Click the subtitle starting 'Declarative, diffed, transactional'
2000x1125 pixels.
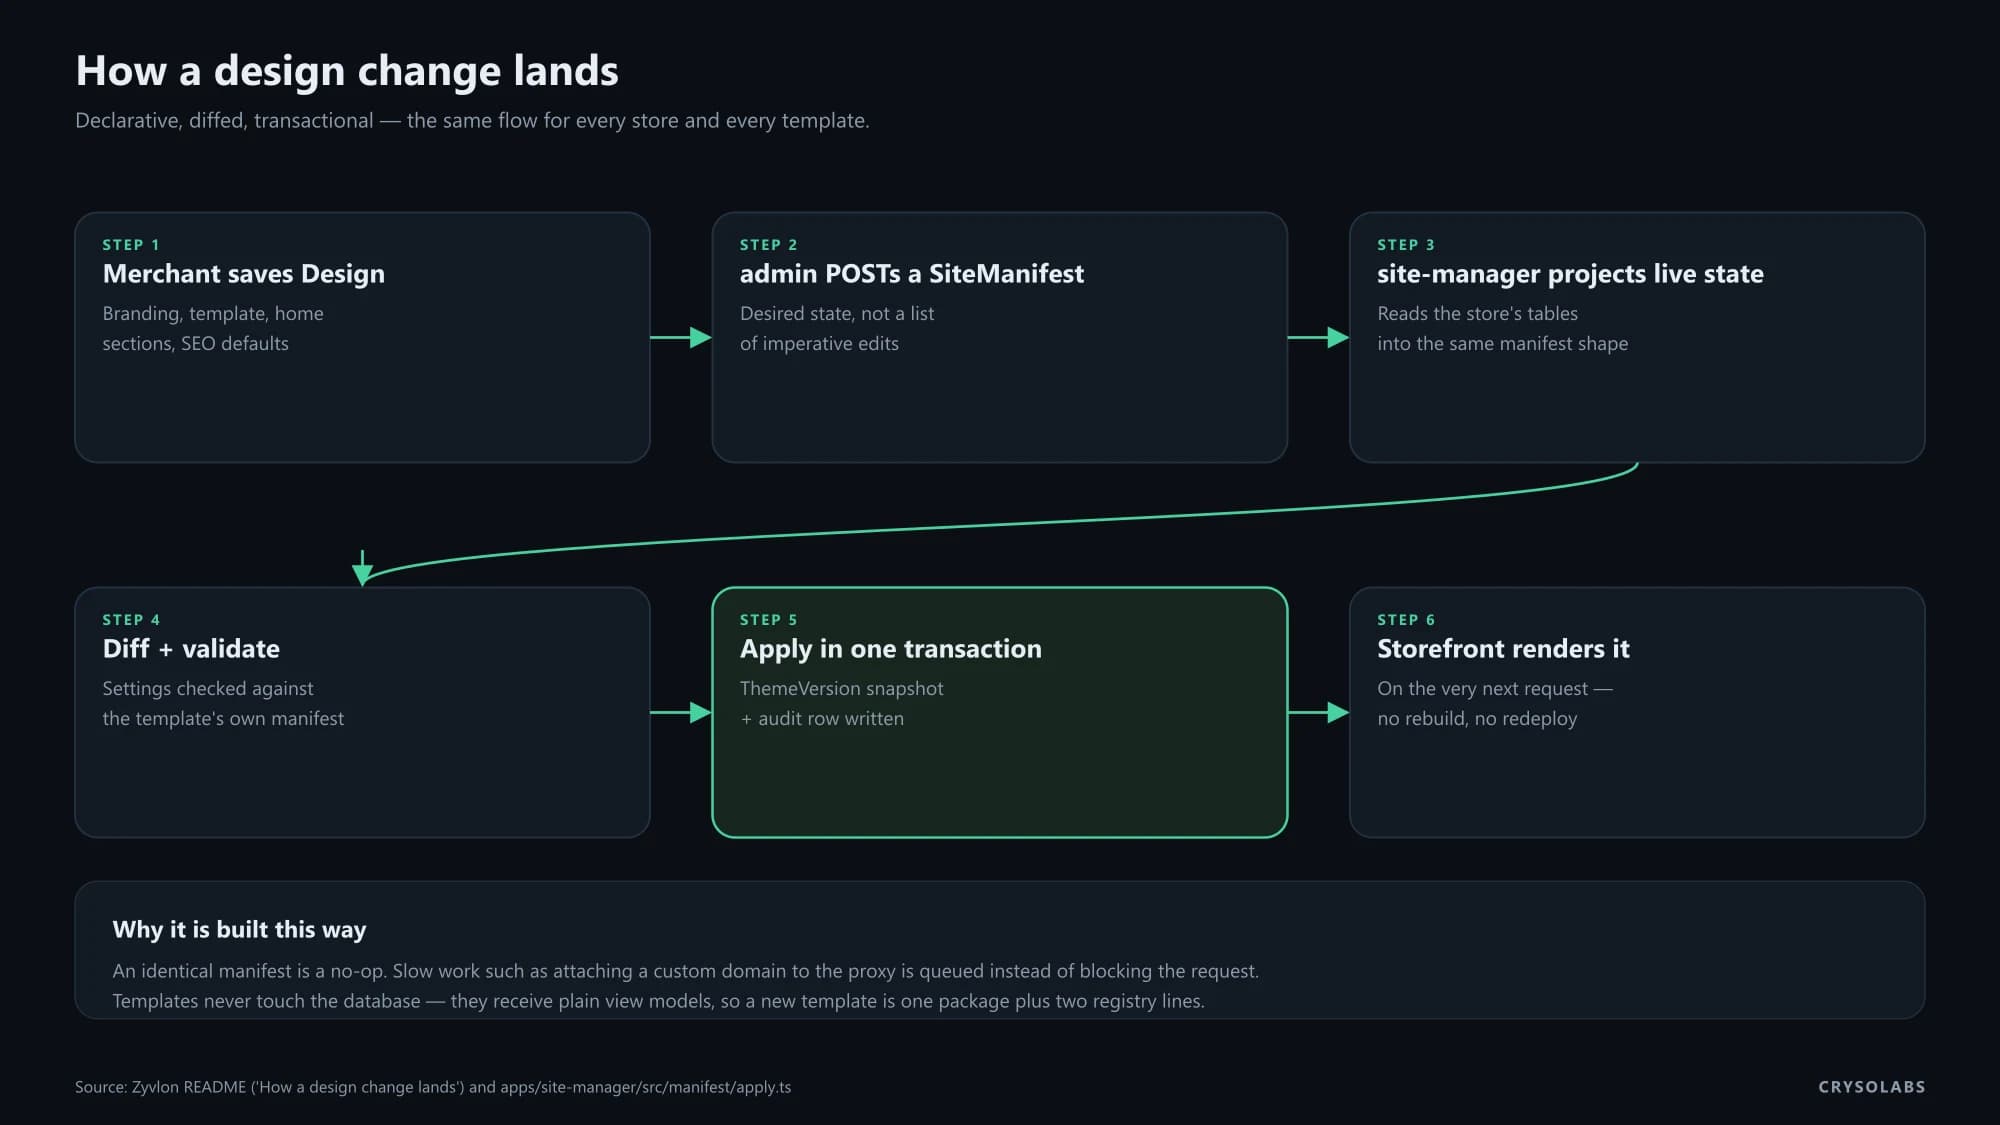[x=472, y=121]
